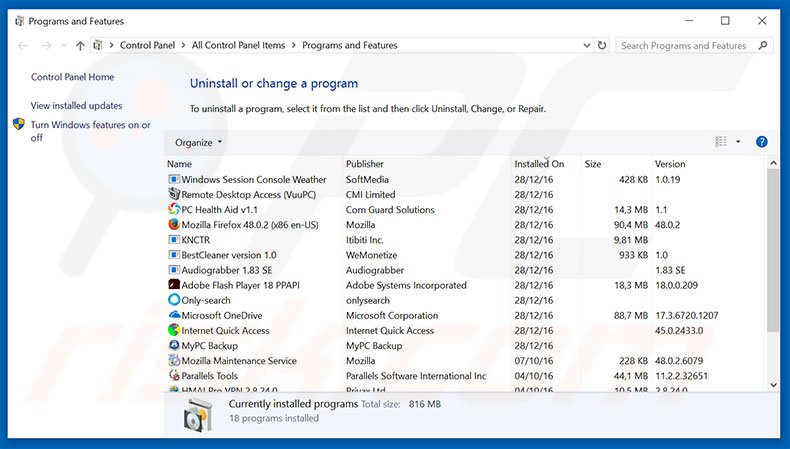The width and height of the screenshot is (790, 449).
Task: Expand the chevron before Control Panel breadcrumb
Action: coord(111,45)
